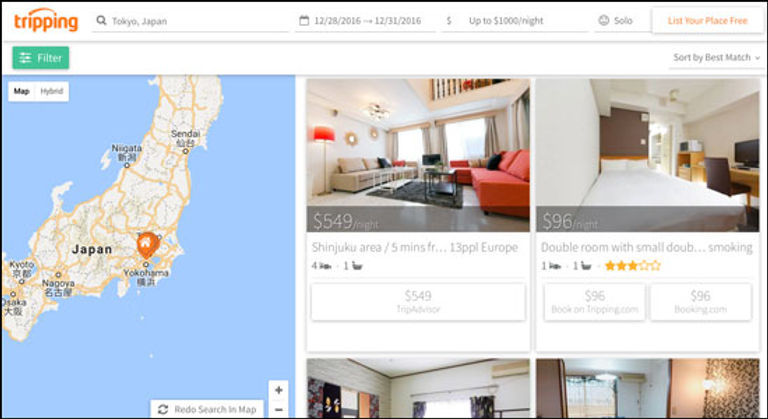
Task: Click the orange house map marker
Action: click(147, 246)
